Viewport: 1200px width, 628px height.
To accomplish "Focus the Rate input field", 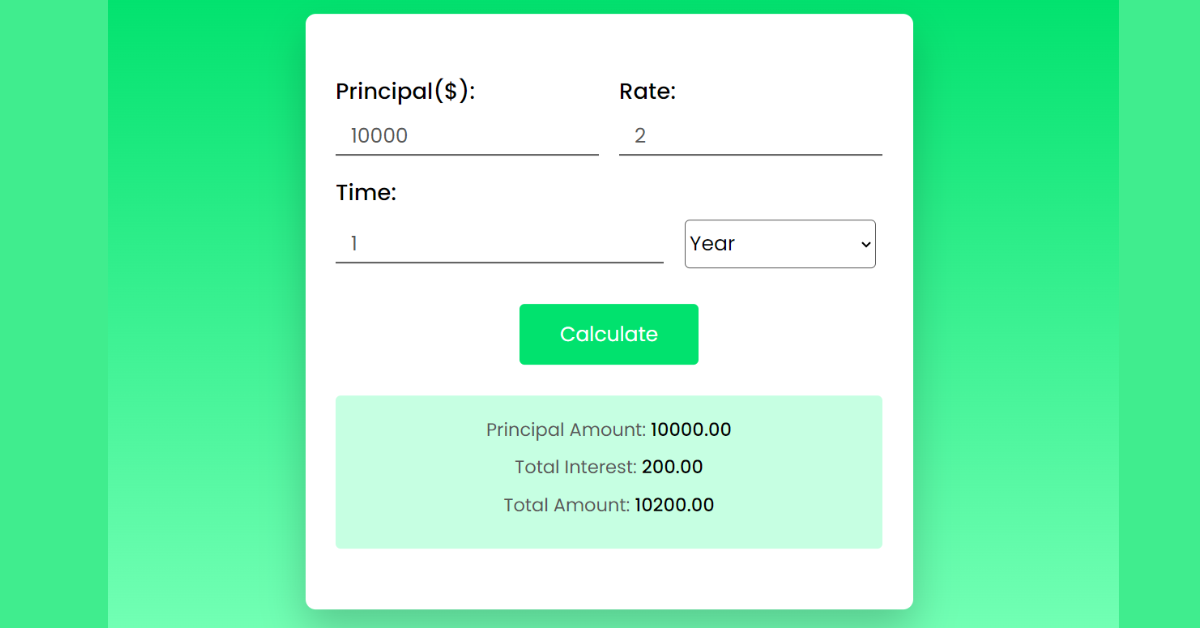I will [x=750, y=136].
